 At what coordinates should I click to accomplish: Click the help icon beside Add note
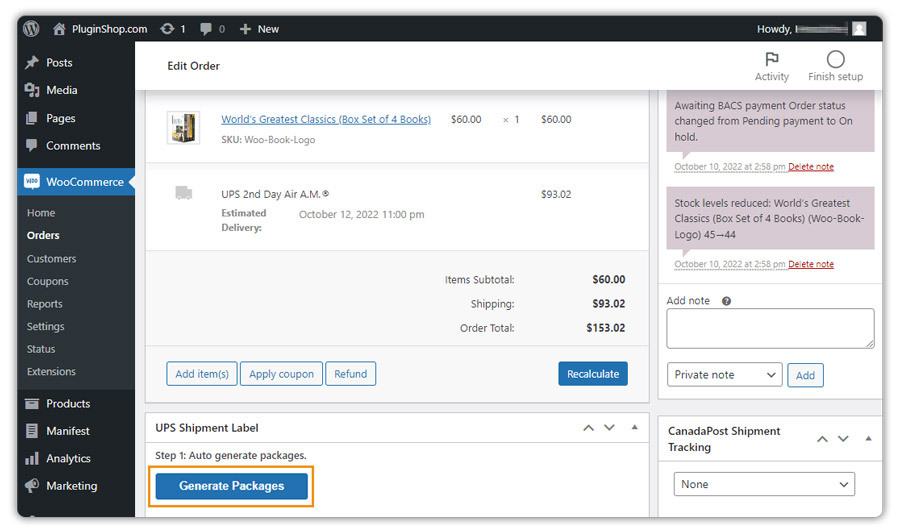726,301
